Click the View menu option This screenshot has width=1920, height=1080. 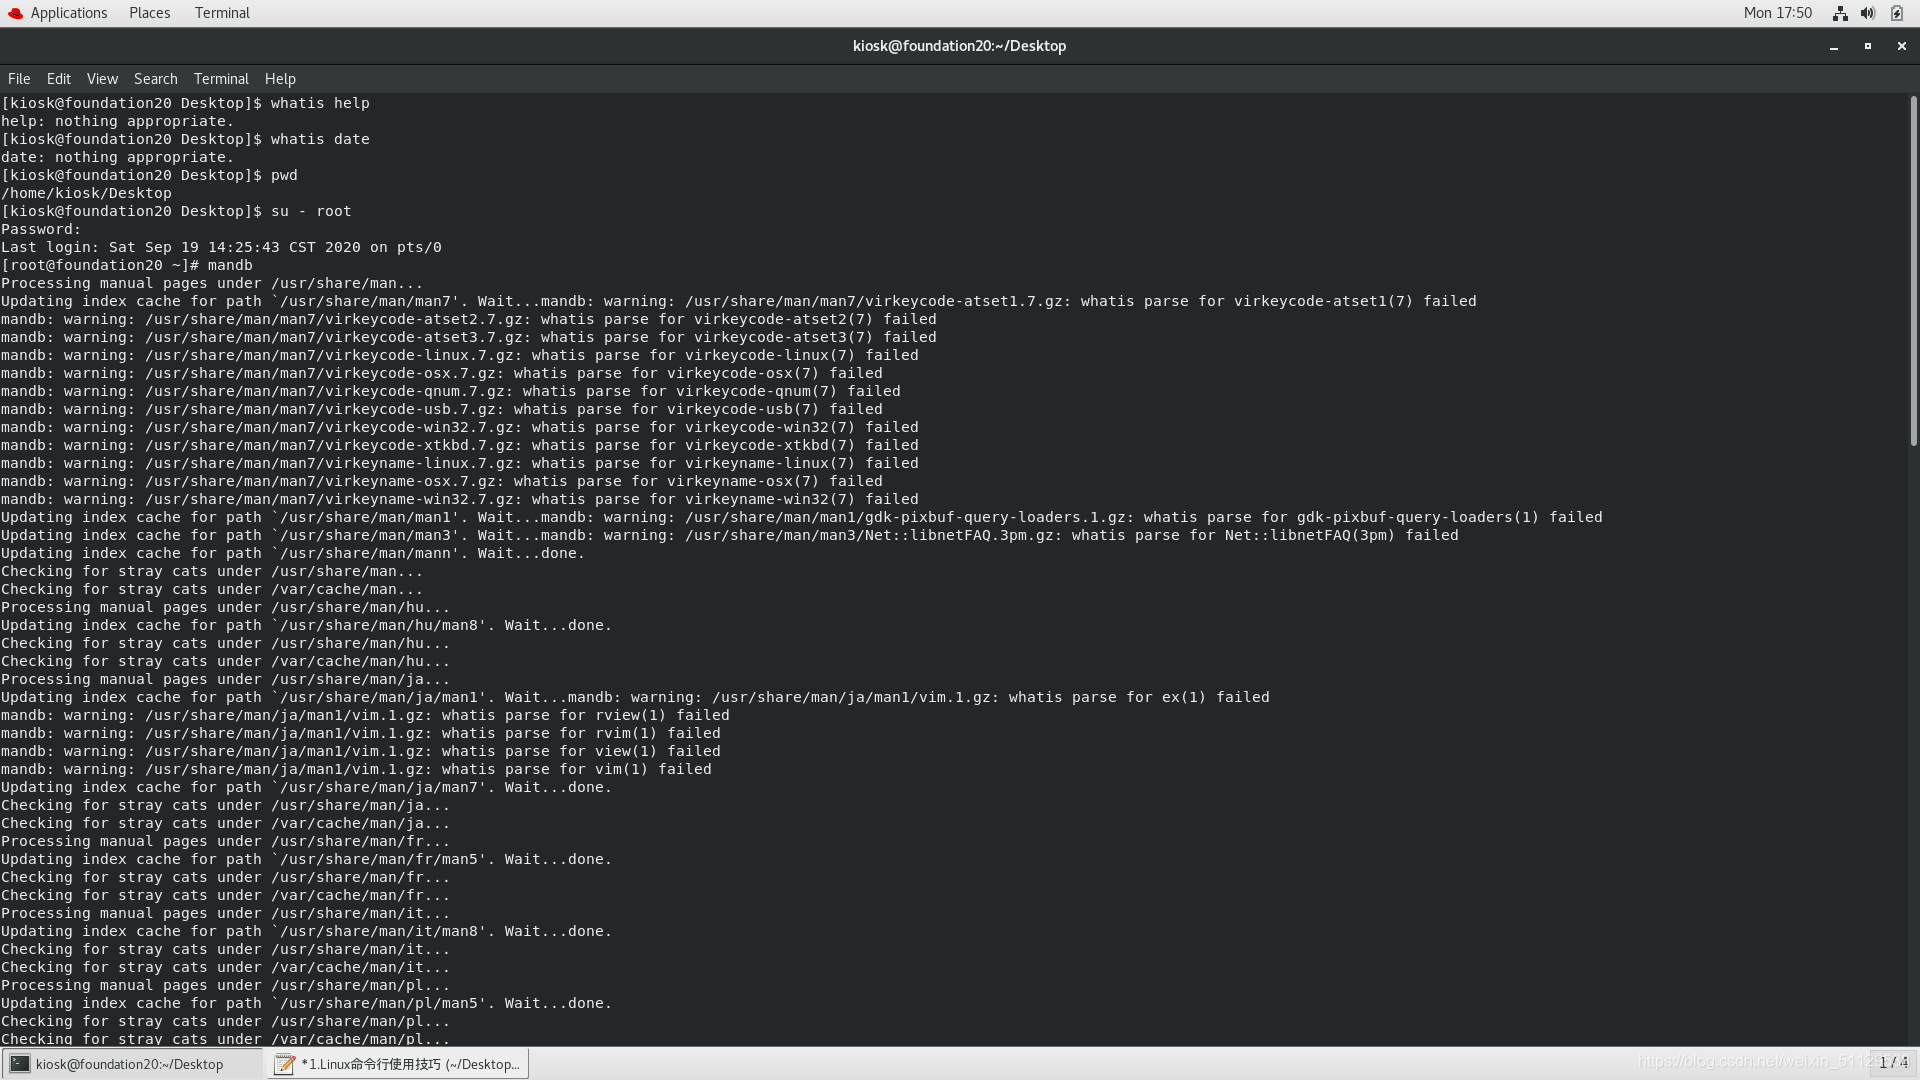pyautogui.click(x=102, y=78)
